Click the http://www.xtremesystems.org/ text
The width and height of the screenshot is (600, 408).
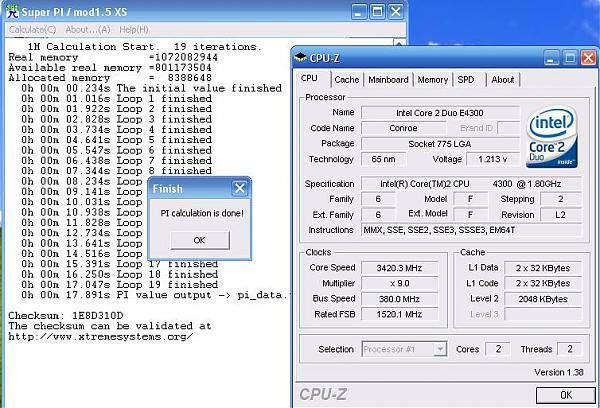[x=101, y=337]
